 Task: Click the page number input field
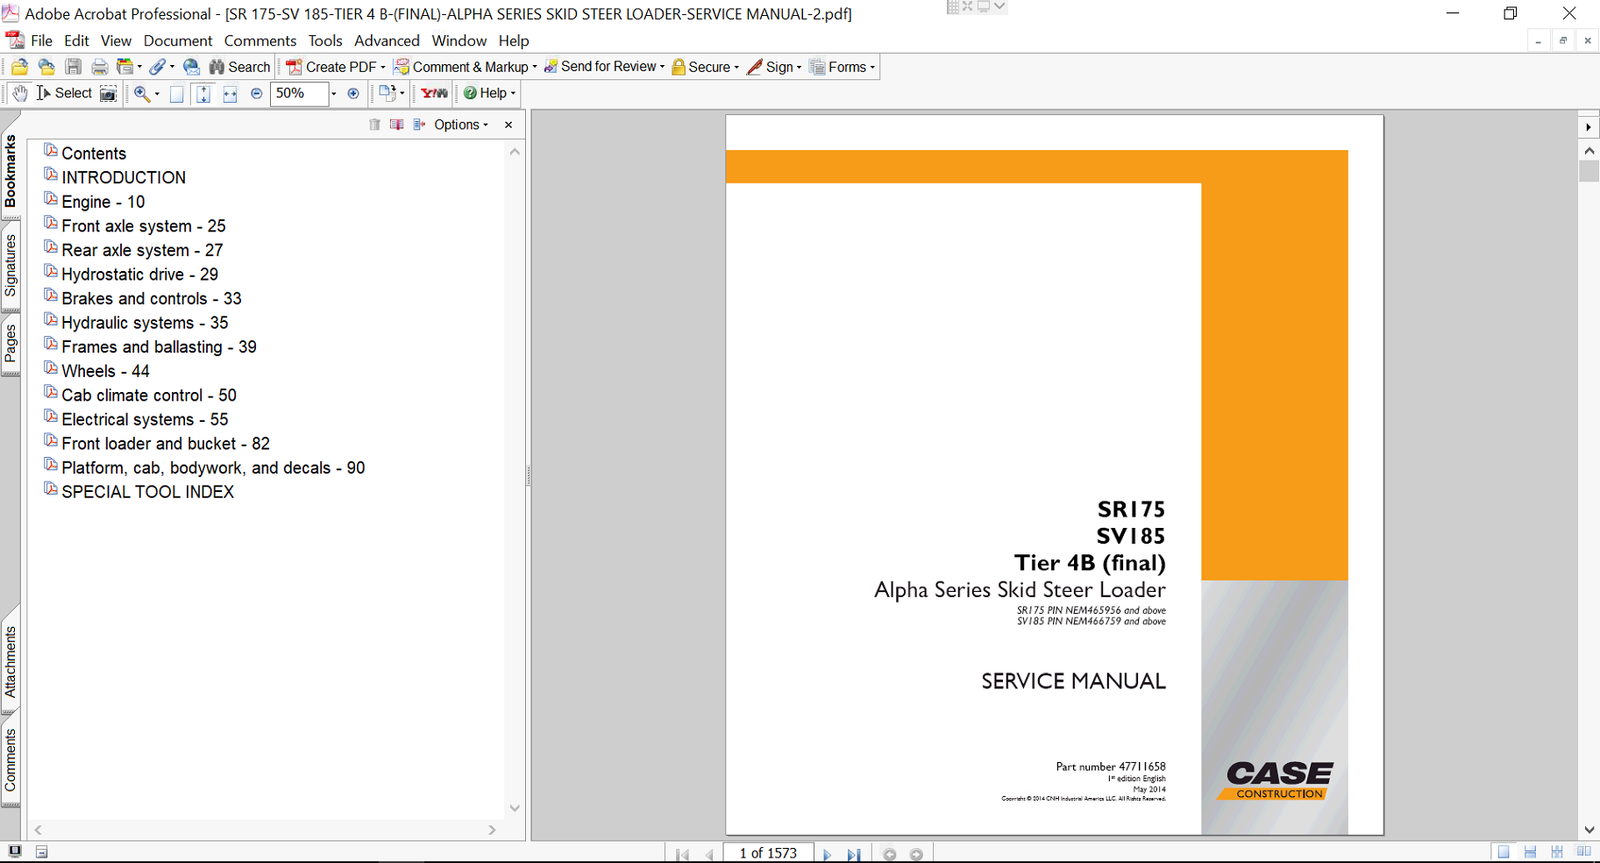(768, 853)
